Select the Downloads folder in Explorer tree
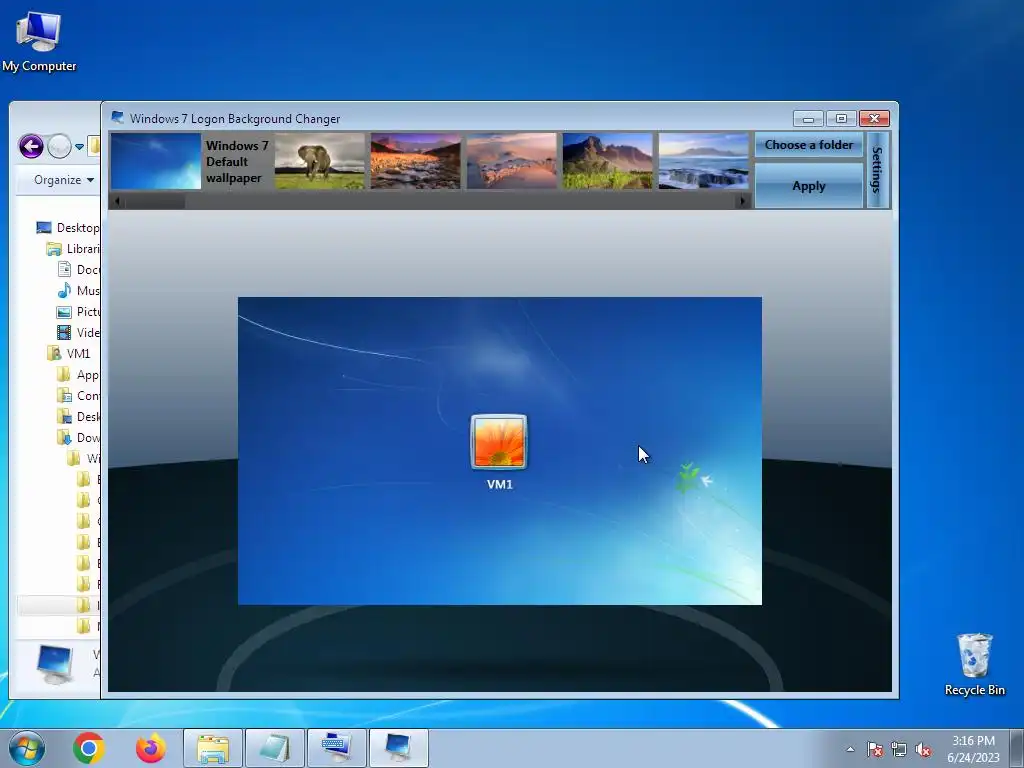 pyautogui.click(x=79, y=438)
